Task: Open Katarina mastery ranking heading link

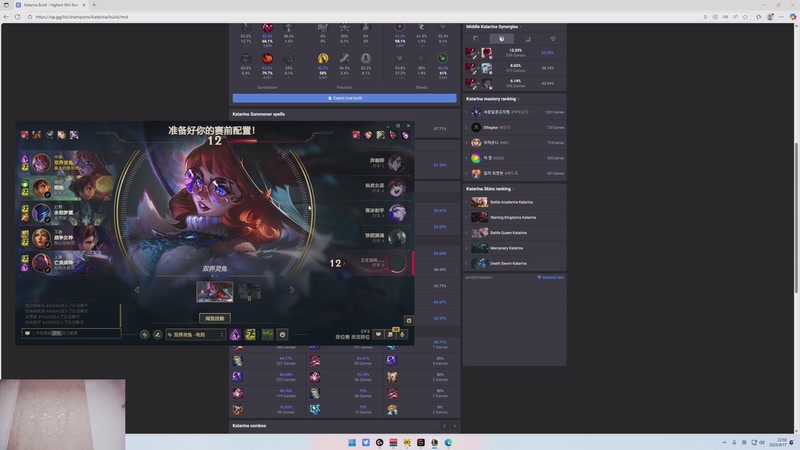Action: (x=491, y=99)
